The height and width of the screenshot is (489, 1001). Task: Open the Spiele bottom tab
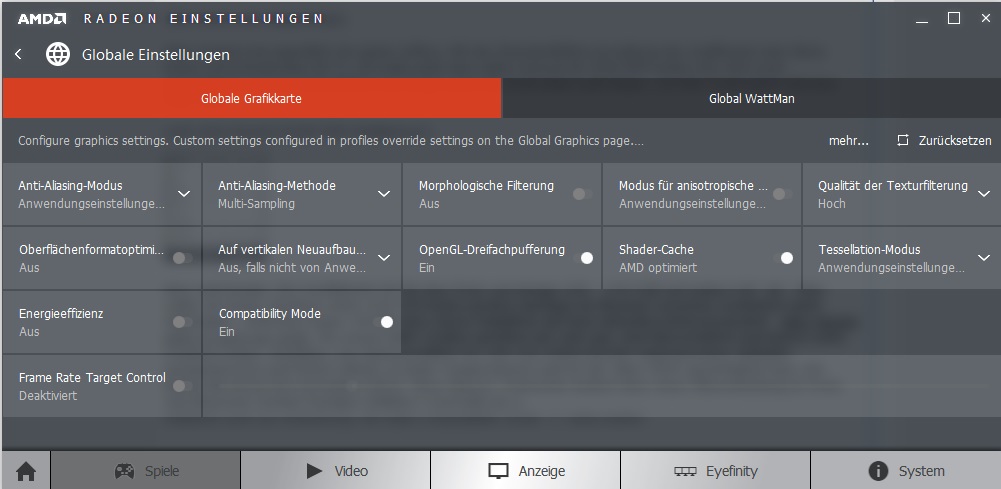146,471
